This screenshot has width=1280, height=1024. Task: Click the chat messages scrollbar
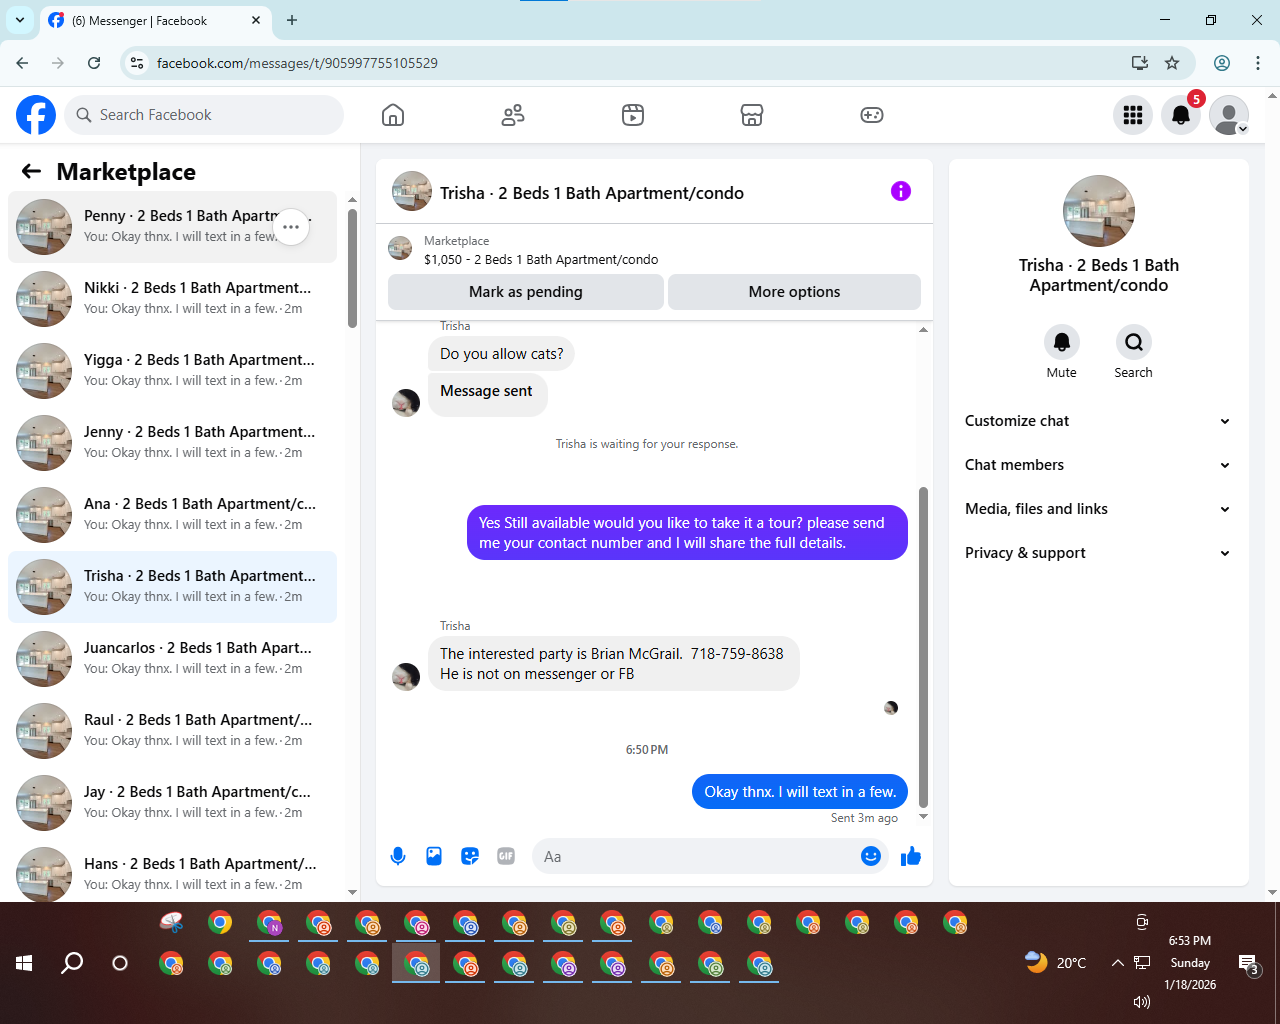(x=923, y=646)
